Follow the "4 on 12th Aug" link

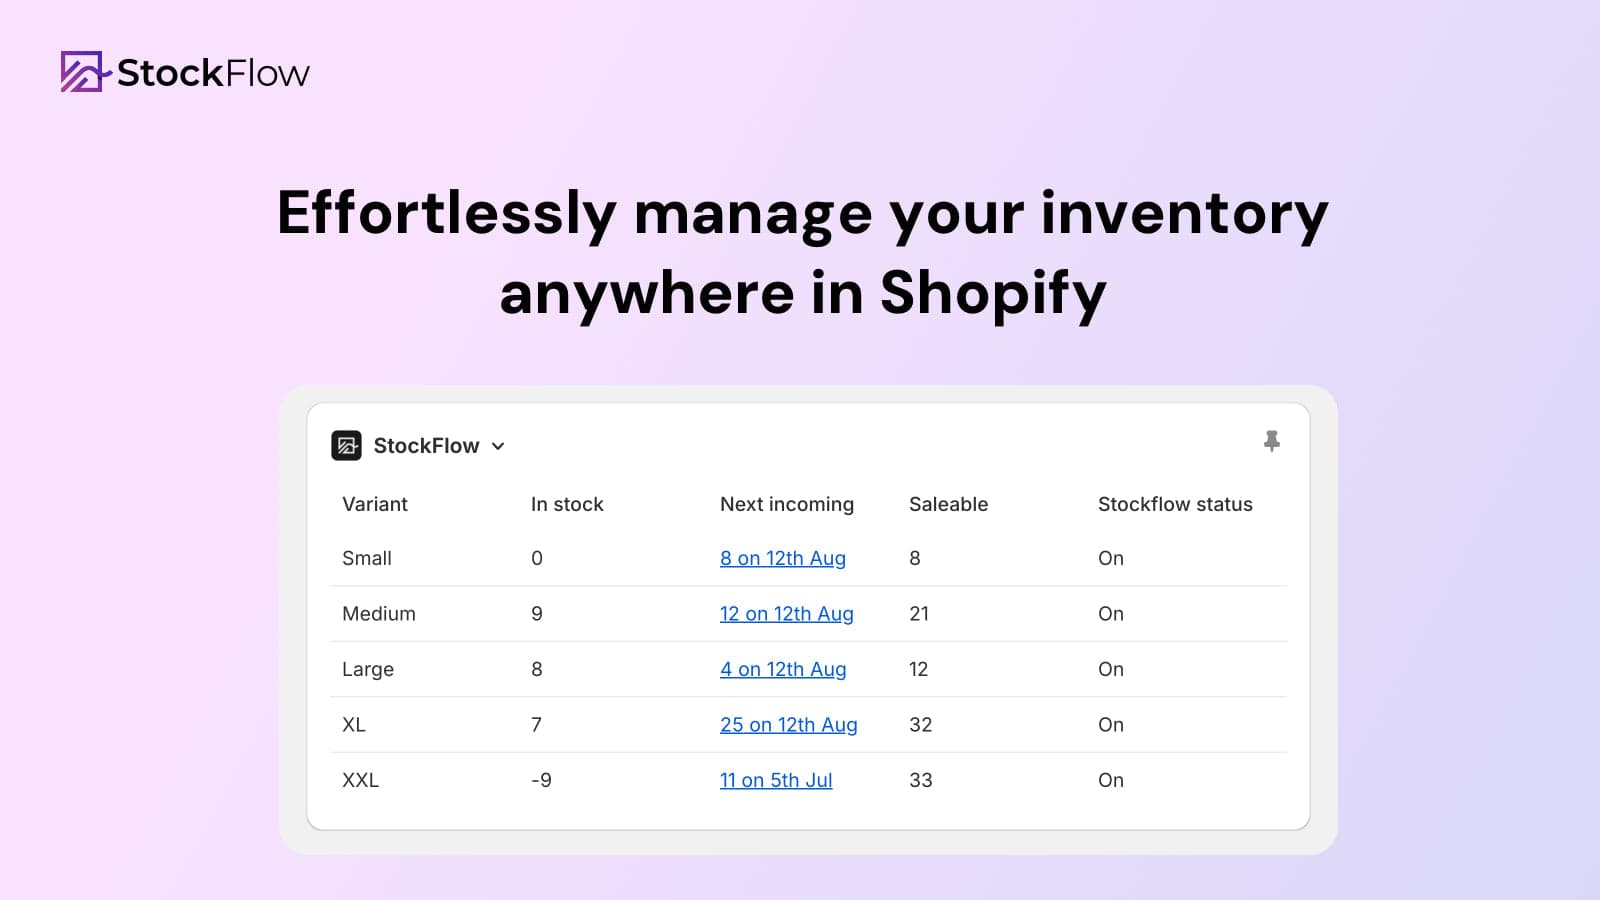782,670
